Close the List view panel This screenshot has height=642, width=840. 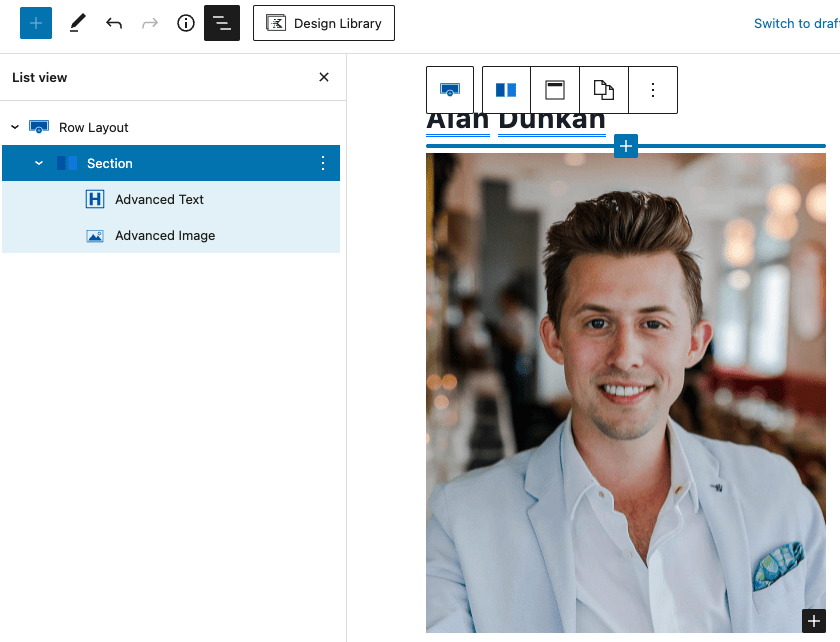point(324,77)
